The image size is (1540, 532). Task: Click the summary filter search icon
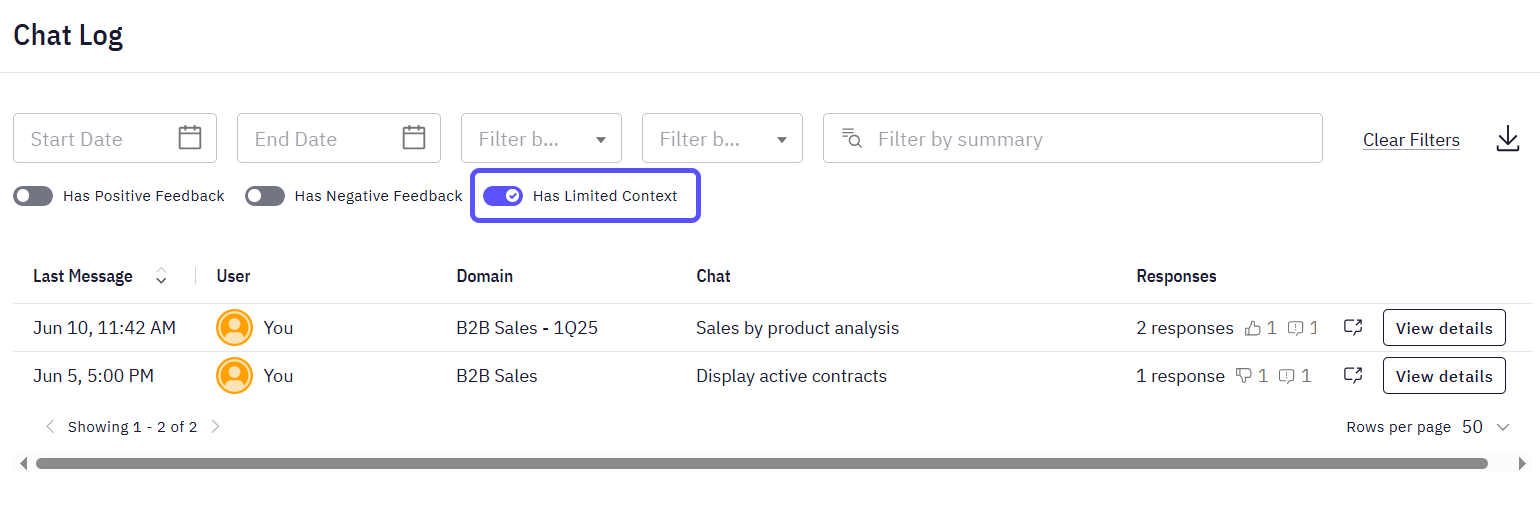(851, 138)
